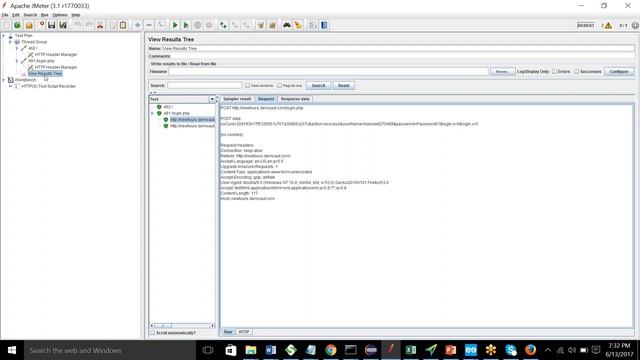
Task: Click the Collapse All minus icon
Action: pos(149,25)
